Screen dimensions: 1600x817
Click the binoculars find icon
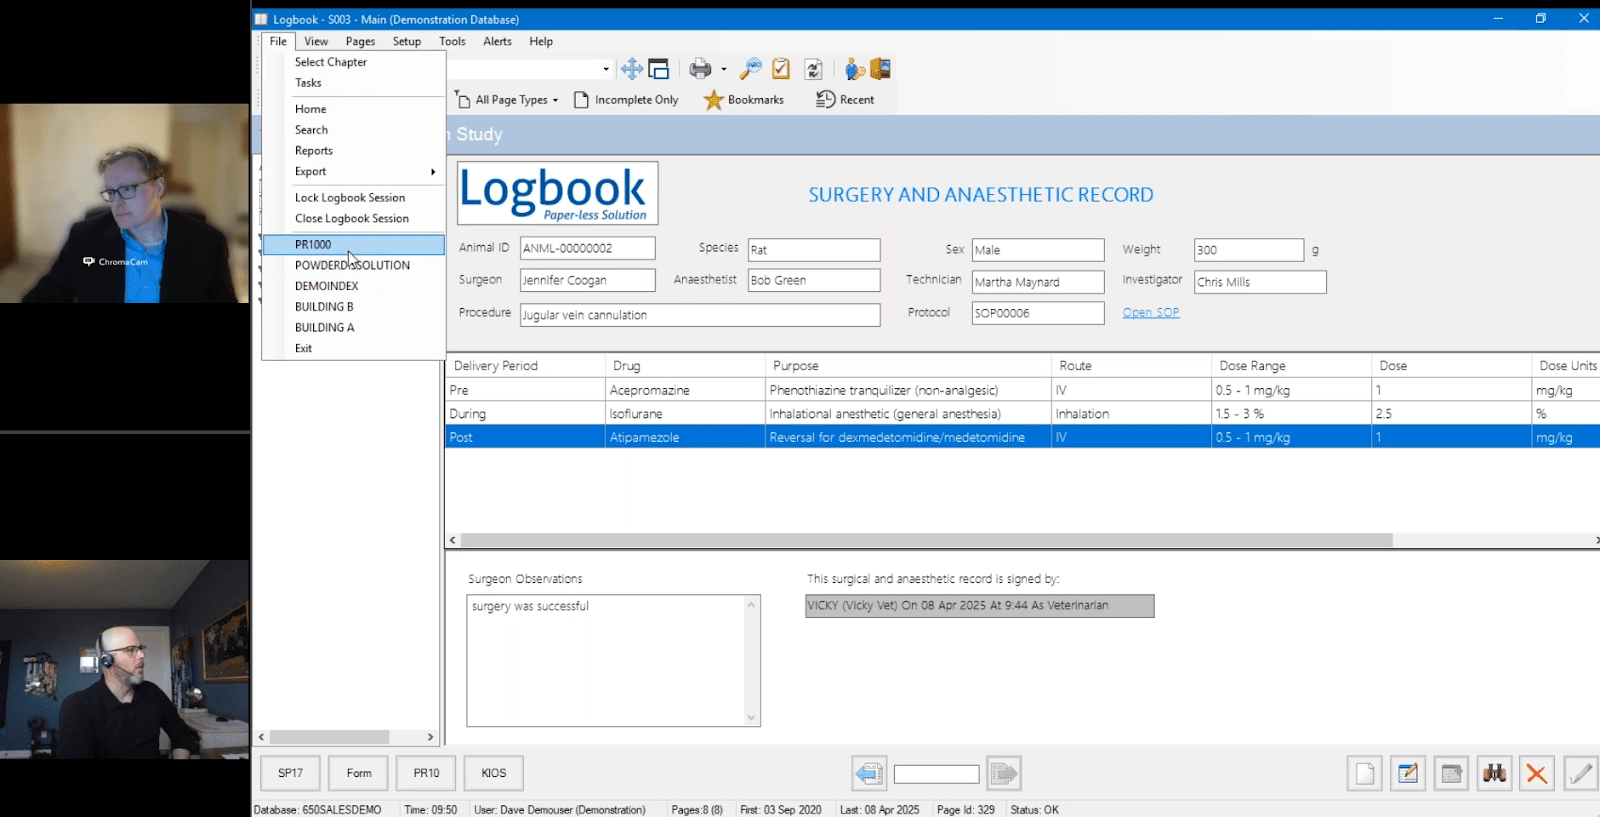(x=1494, y=773)
